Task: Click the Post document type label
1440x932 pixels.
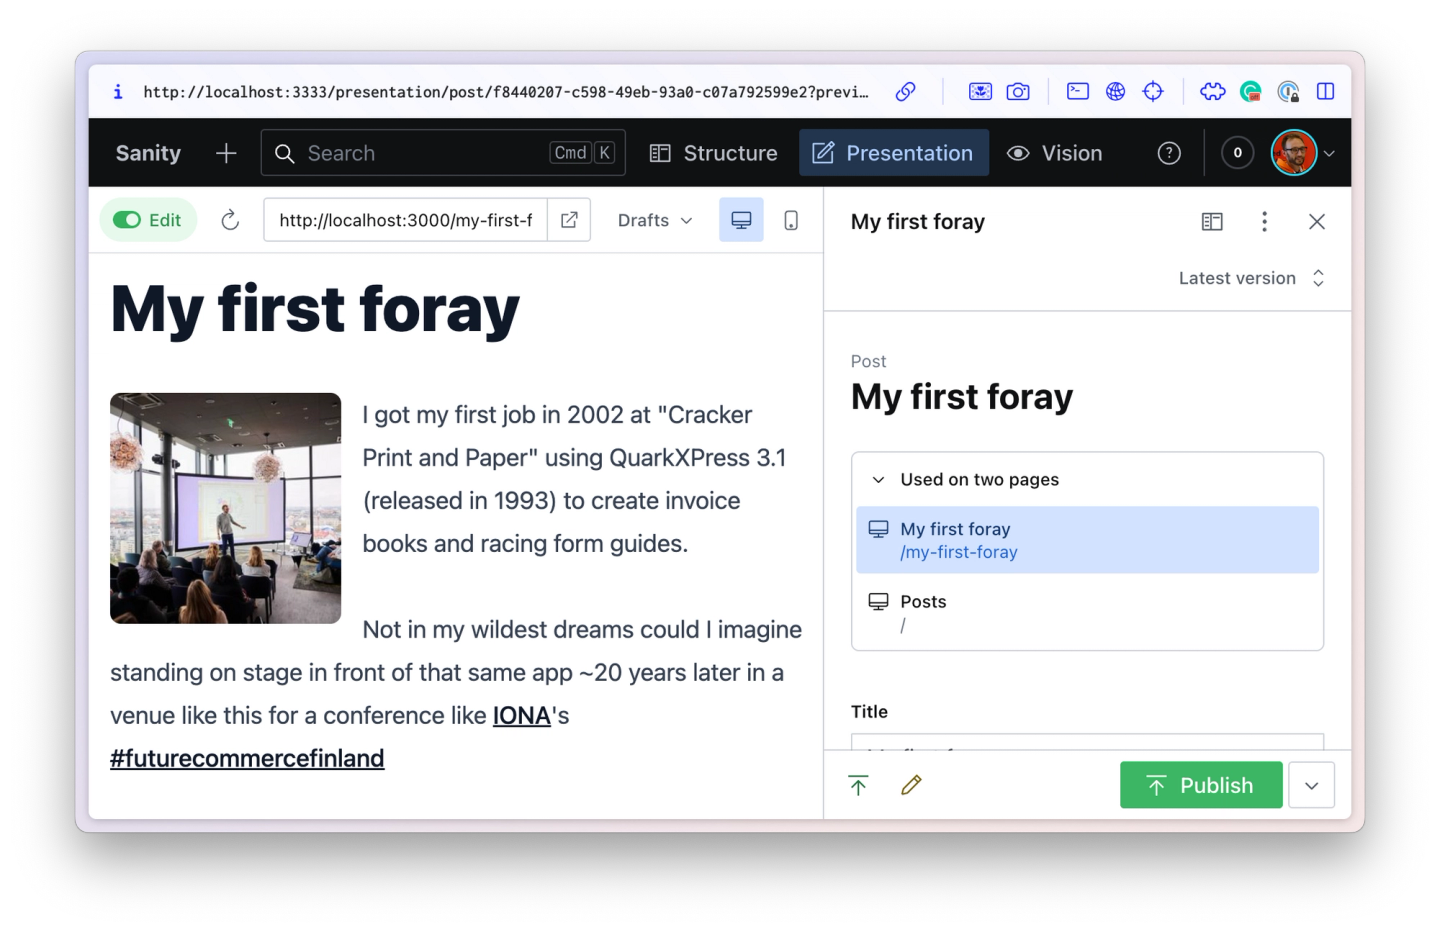Action: tap(868, 362)
